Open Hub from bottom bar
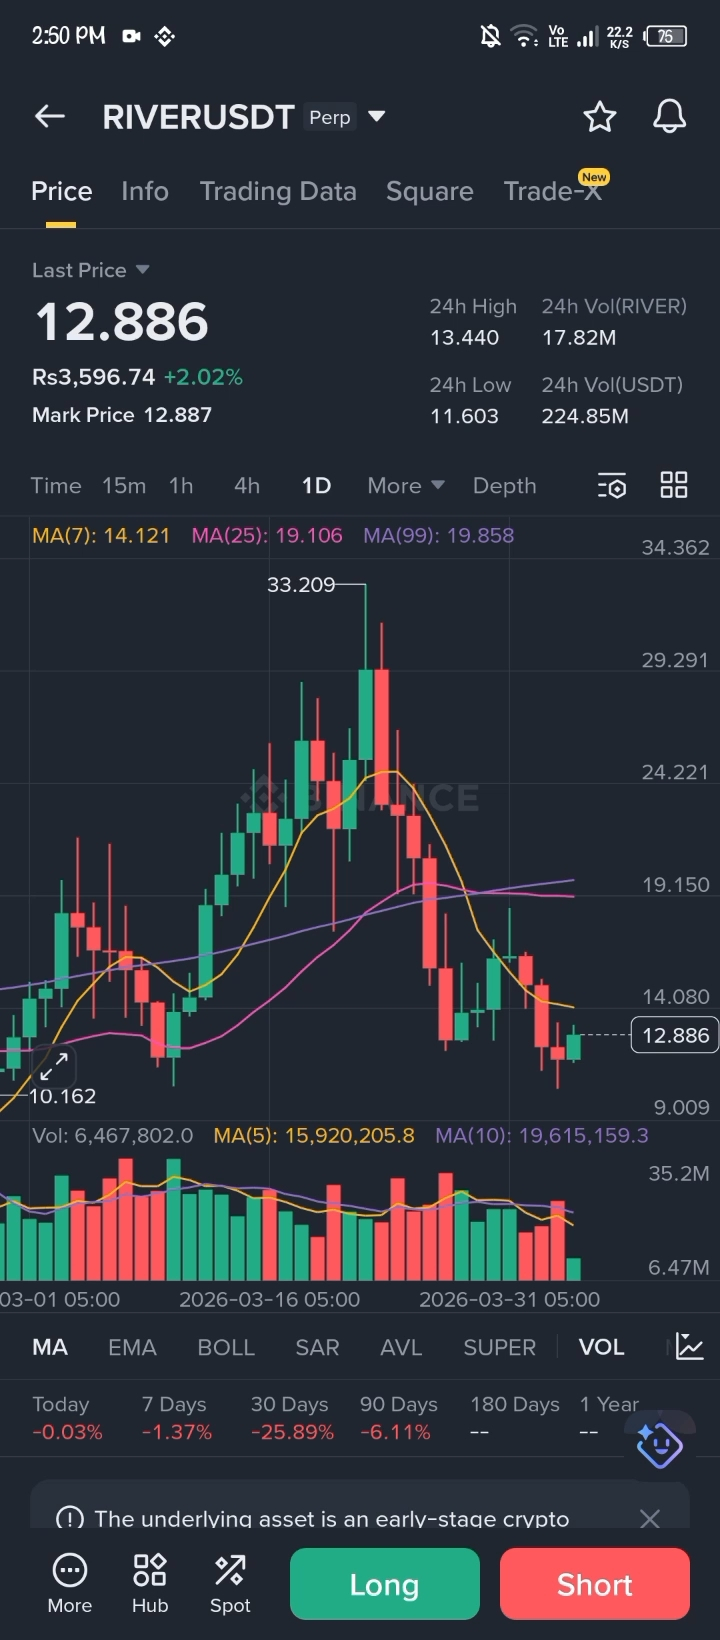 tap(150, 1583)
